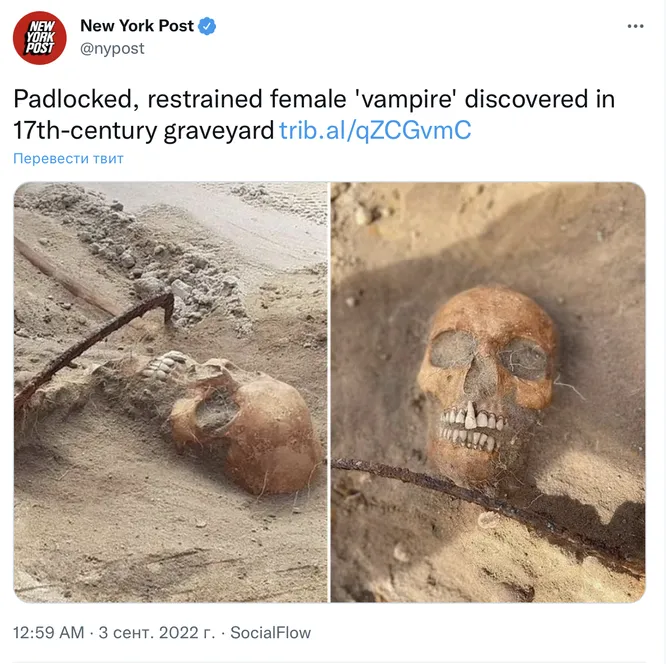Open the trib.al/qZCGvmC article link
This screenshot has height=664, width=666.
[x=375, y=130]
